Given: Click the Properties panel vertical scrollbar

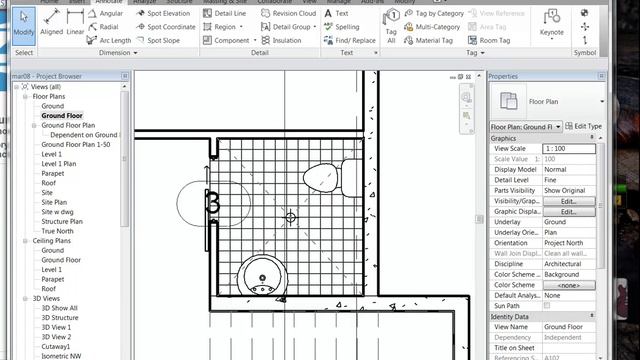Looking at the screenshot, I should coord(600,205).
